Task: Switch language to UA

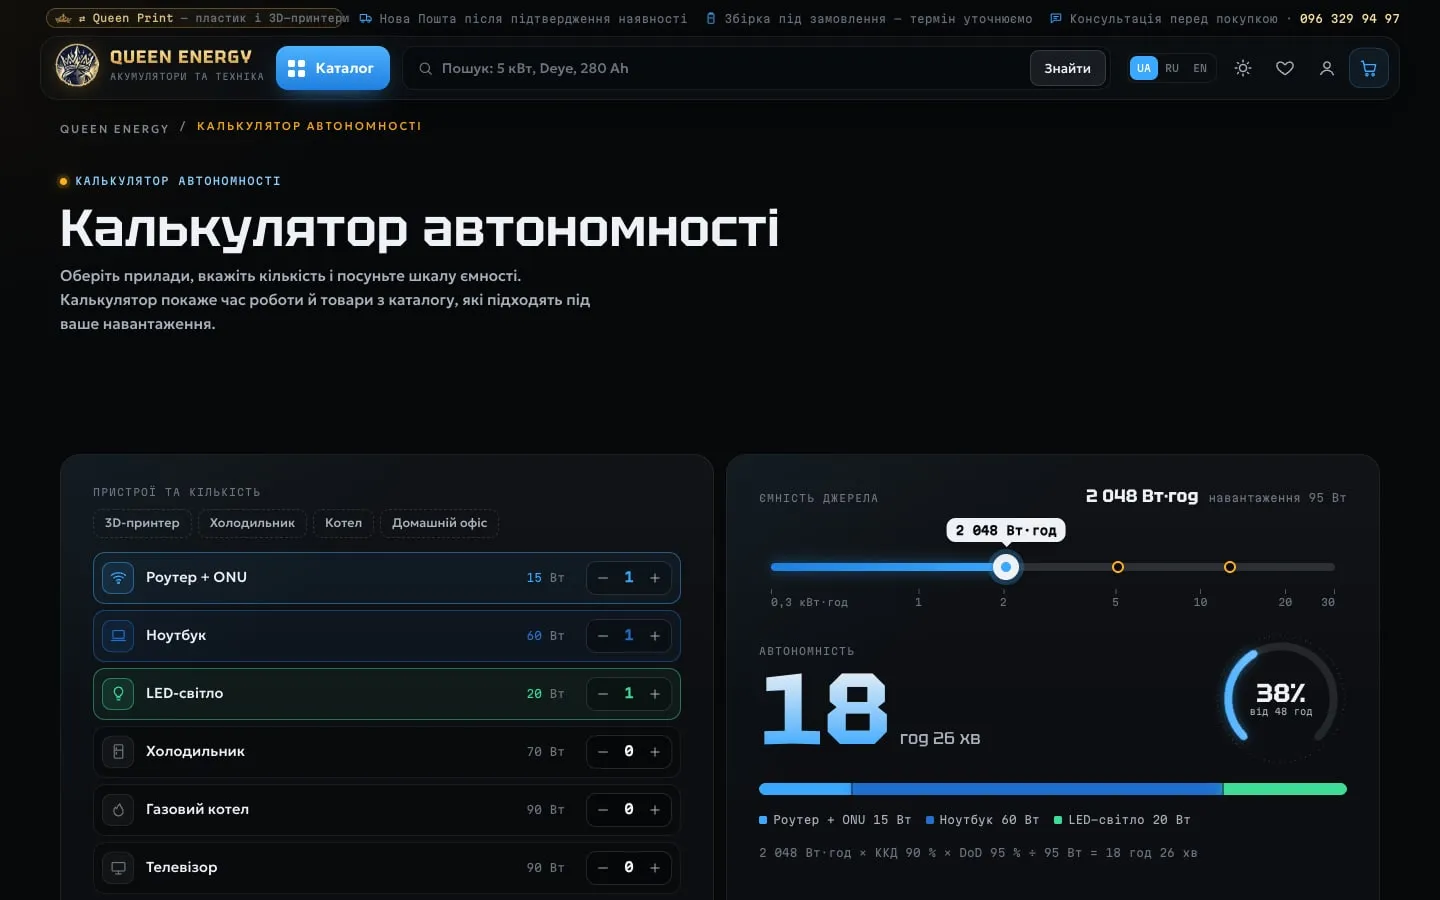Action: pos(1144,68)
